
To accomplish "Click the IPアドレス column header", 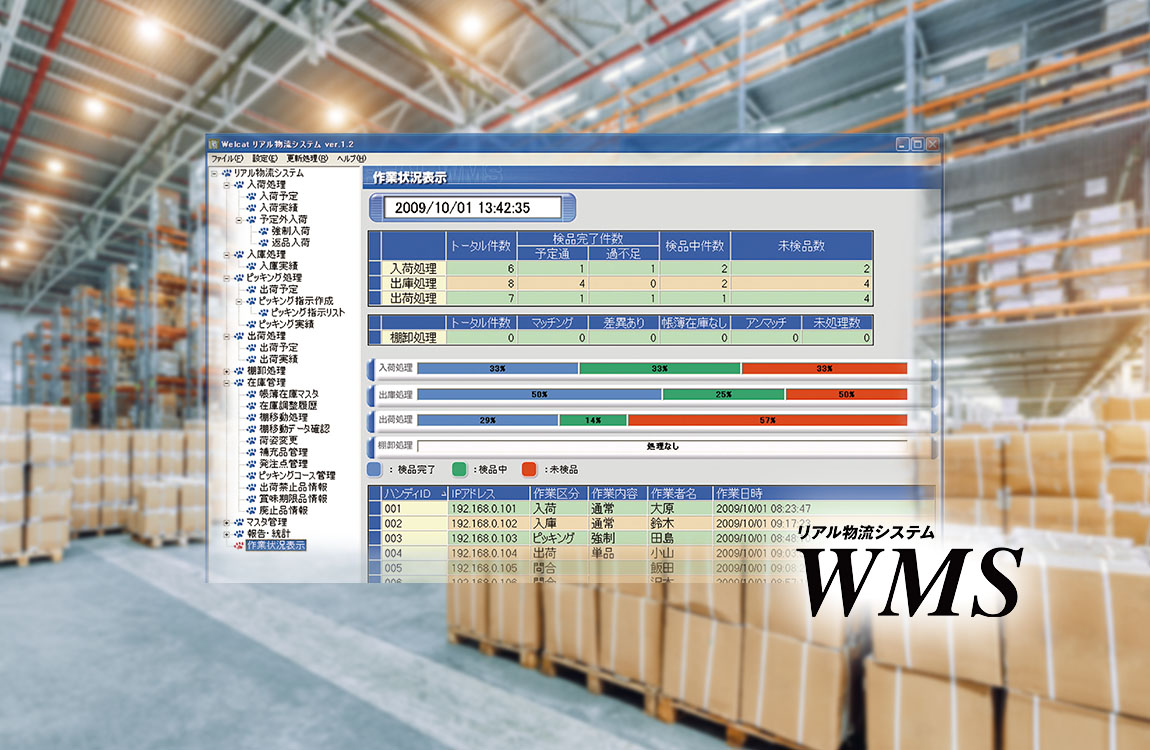I will [x=488, y=493].
